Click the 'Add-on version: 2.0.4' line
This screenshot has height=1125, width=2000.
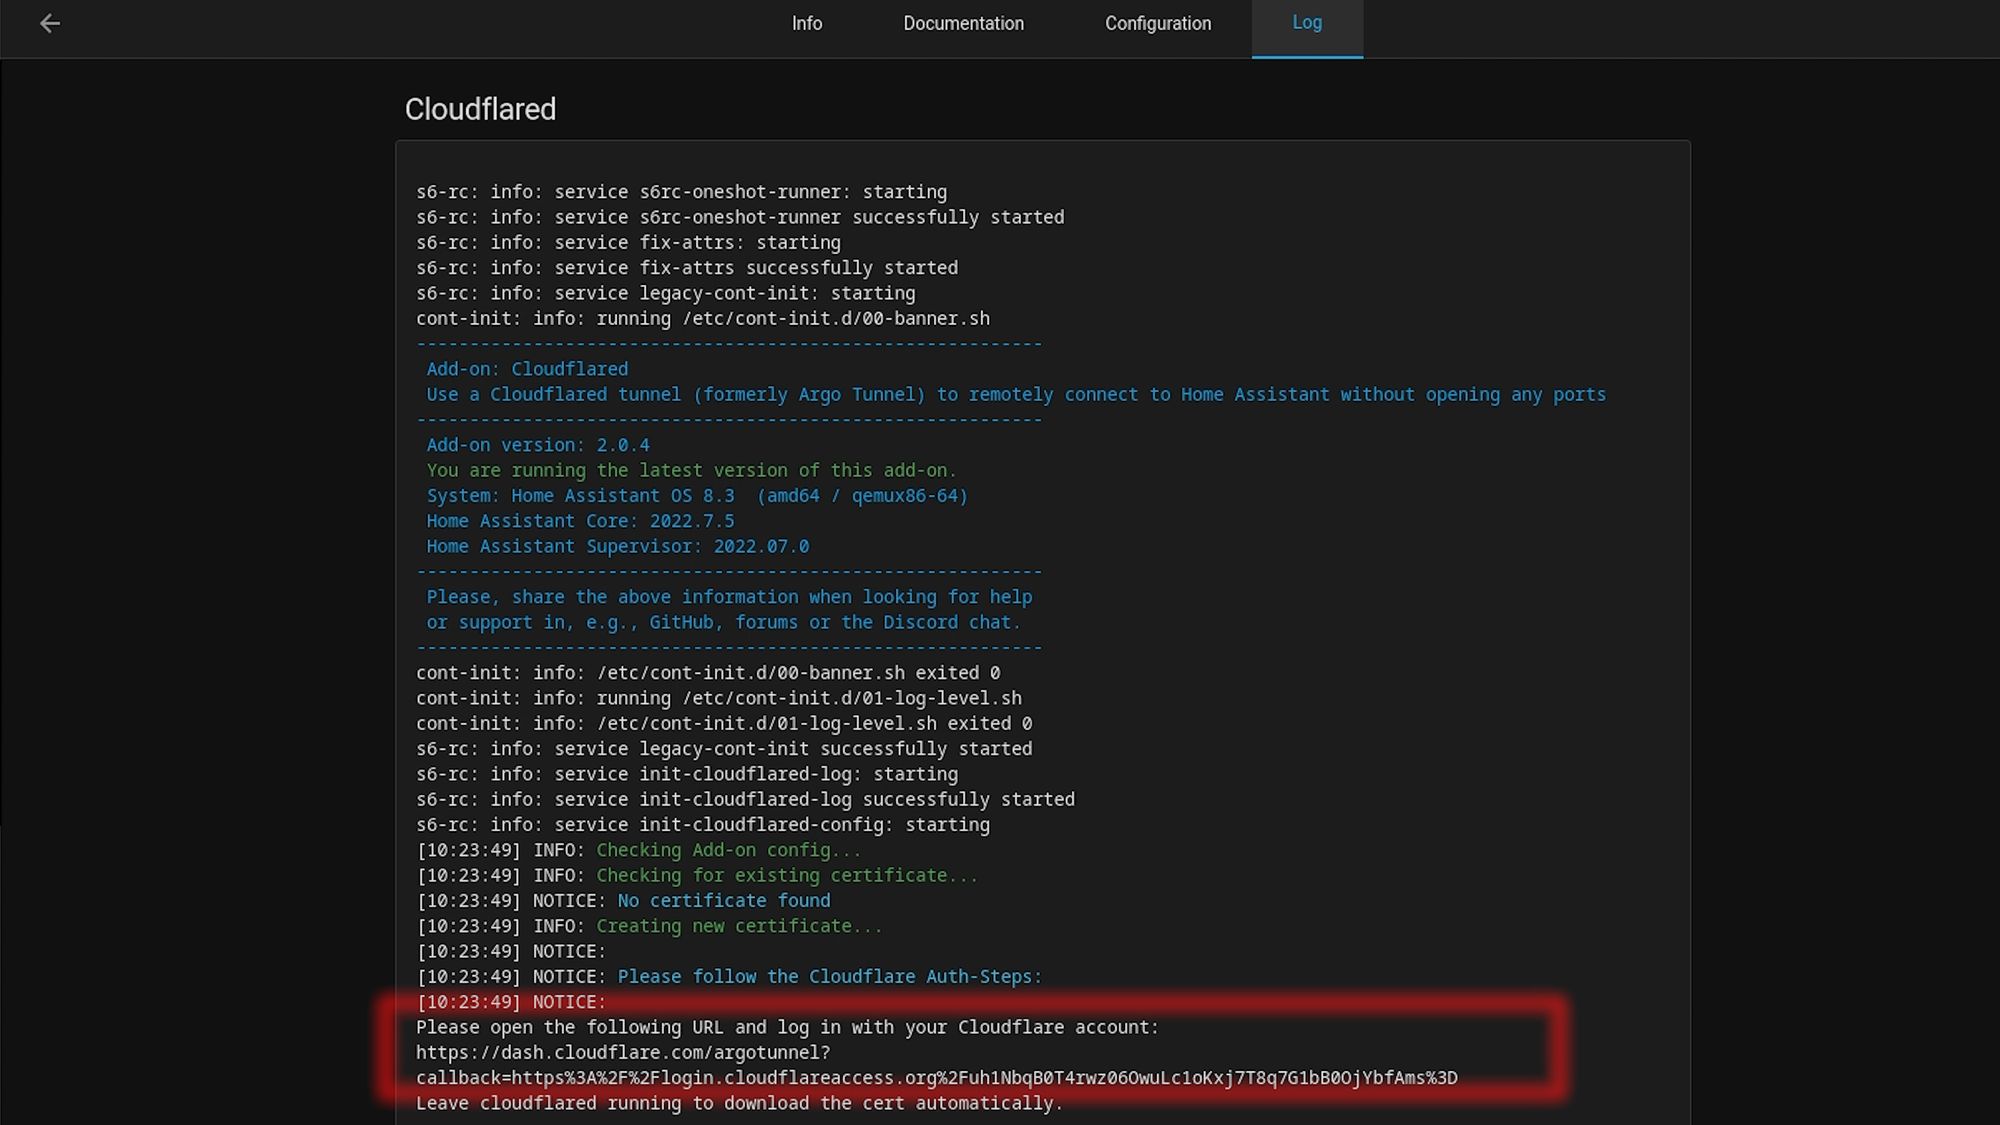(x=538, y=445)
